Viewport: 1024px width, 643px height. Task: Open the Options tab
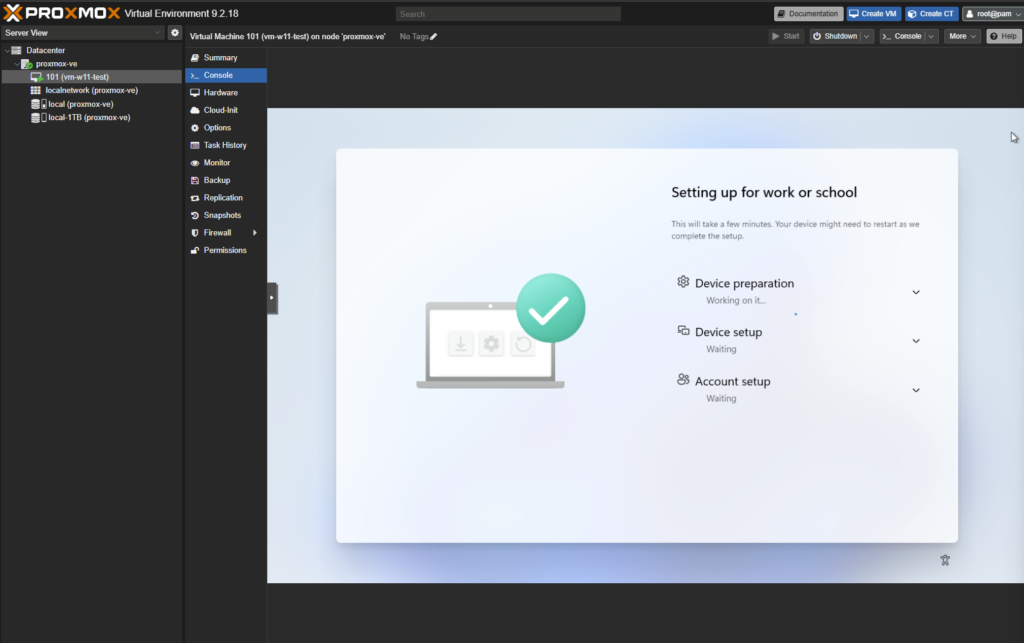click(225, 128)
